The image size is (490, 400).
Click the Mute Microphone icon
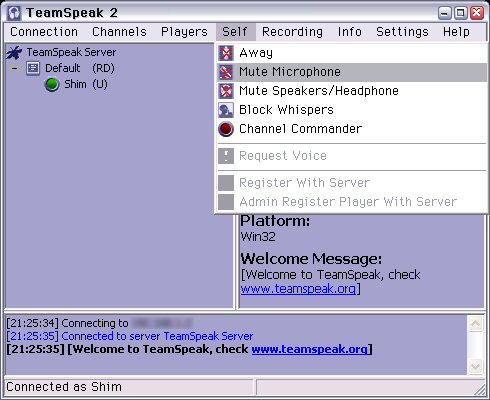coord(226,72)
